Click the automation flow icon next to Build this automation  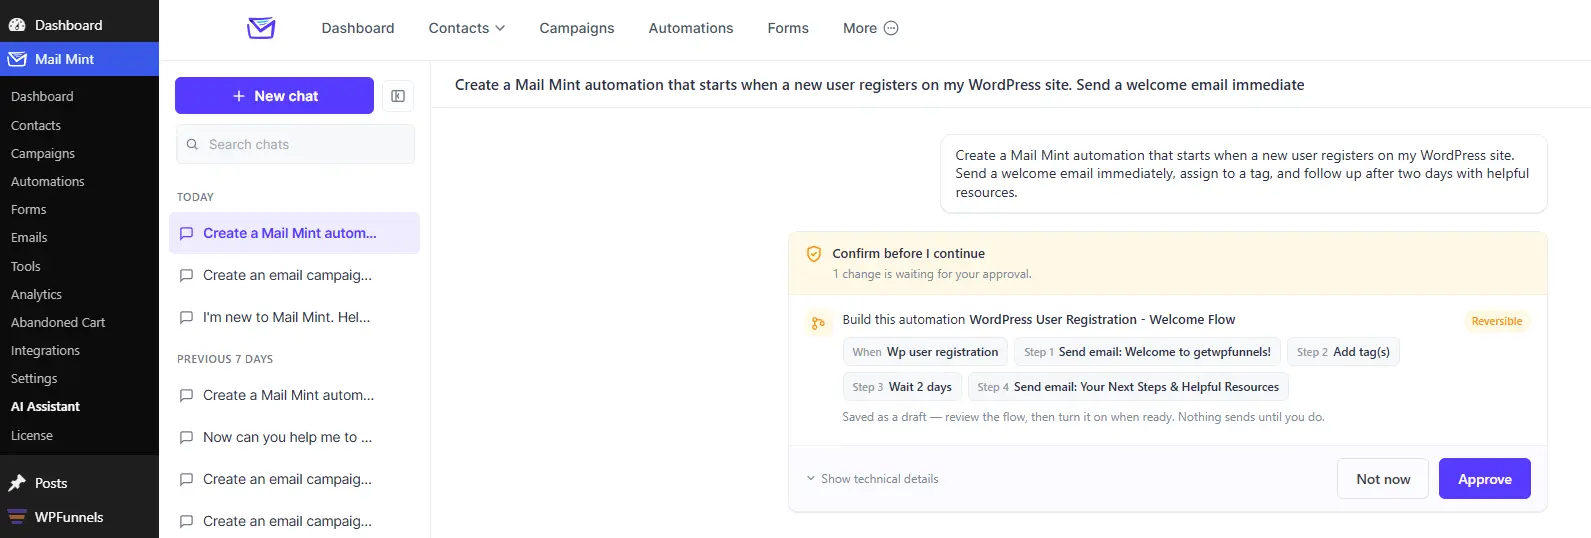pos(818,323)
